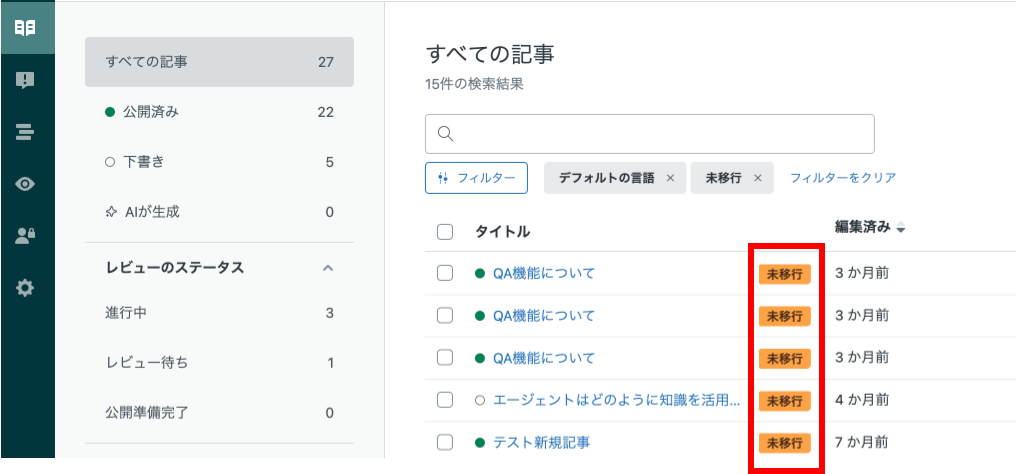Select 公開済み in the sidebar
Image resolution: width=1016 pixels, height=474 pixels.
tap(219, 112)
